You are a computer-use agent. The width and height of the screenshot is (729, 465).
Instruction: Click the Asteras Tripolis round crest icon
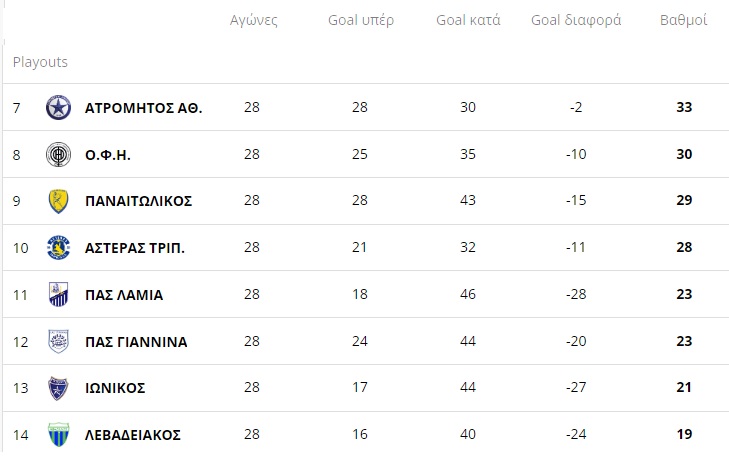(x=59, y=247)
